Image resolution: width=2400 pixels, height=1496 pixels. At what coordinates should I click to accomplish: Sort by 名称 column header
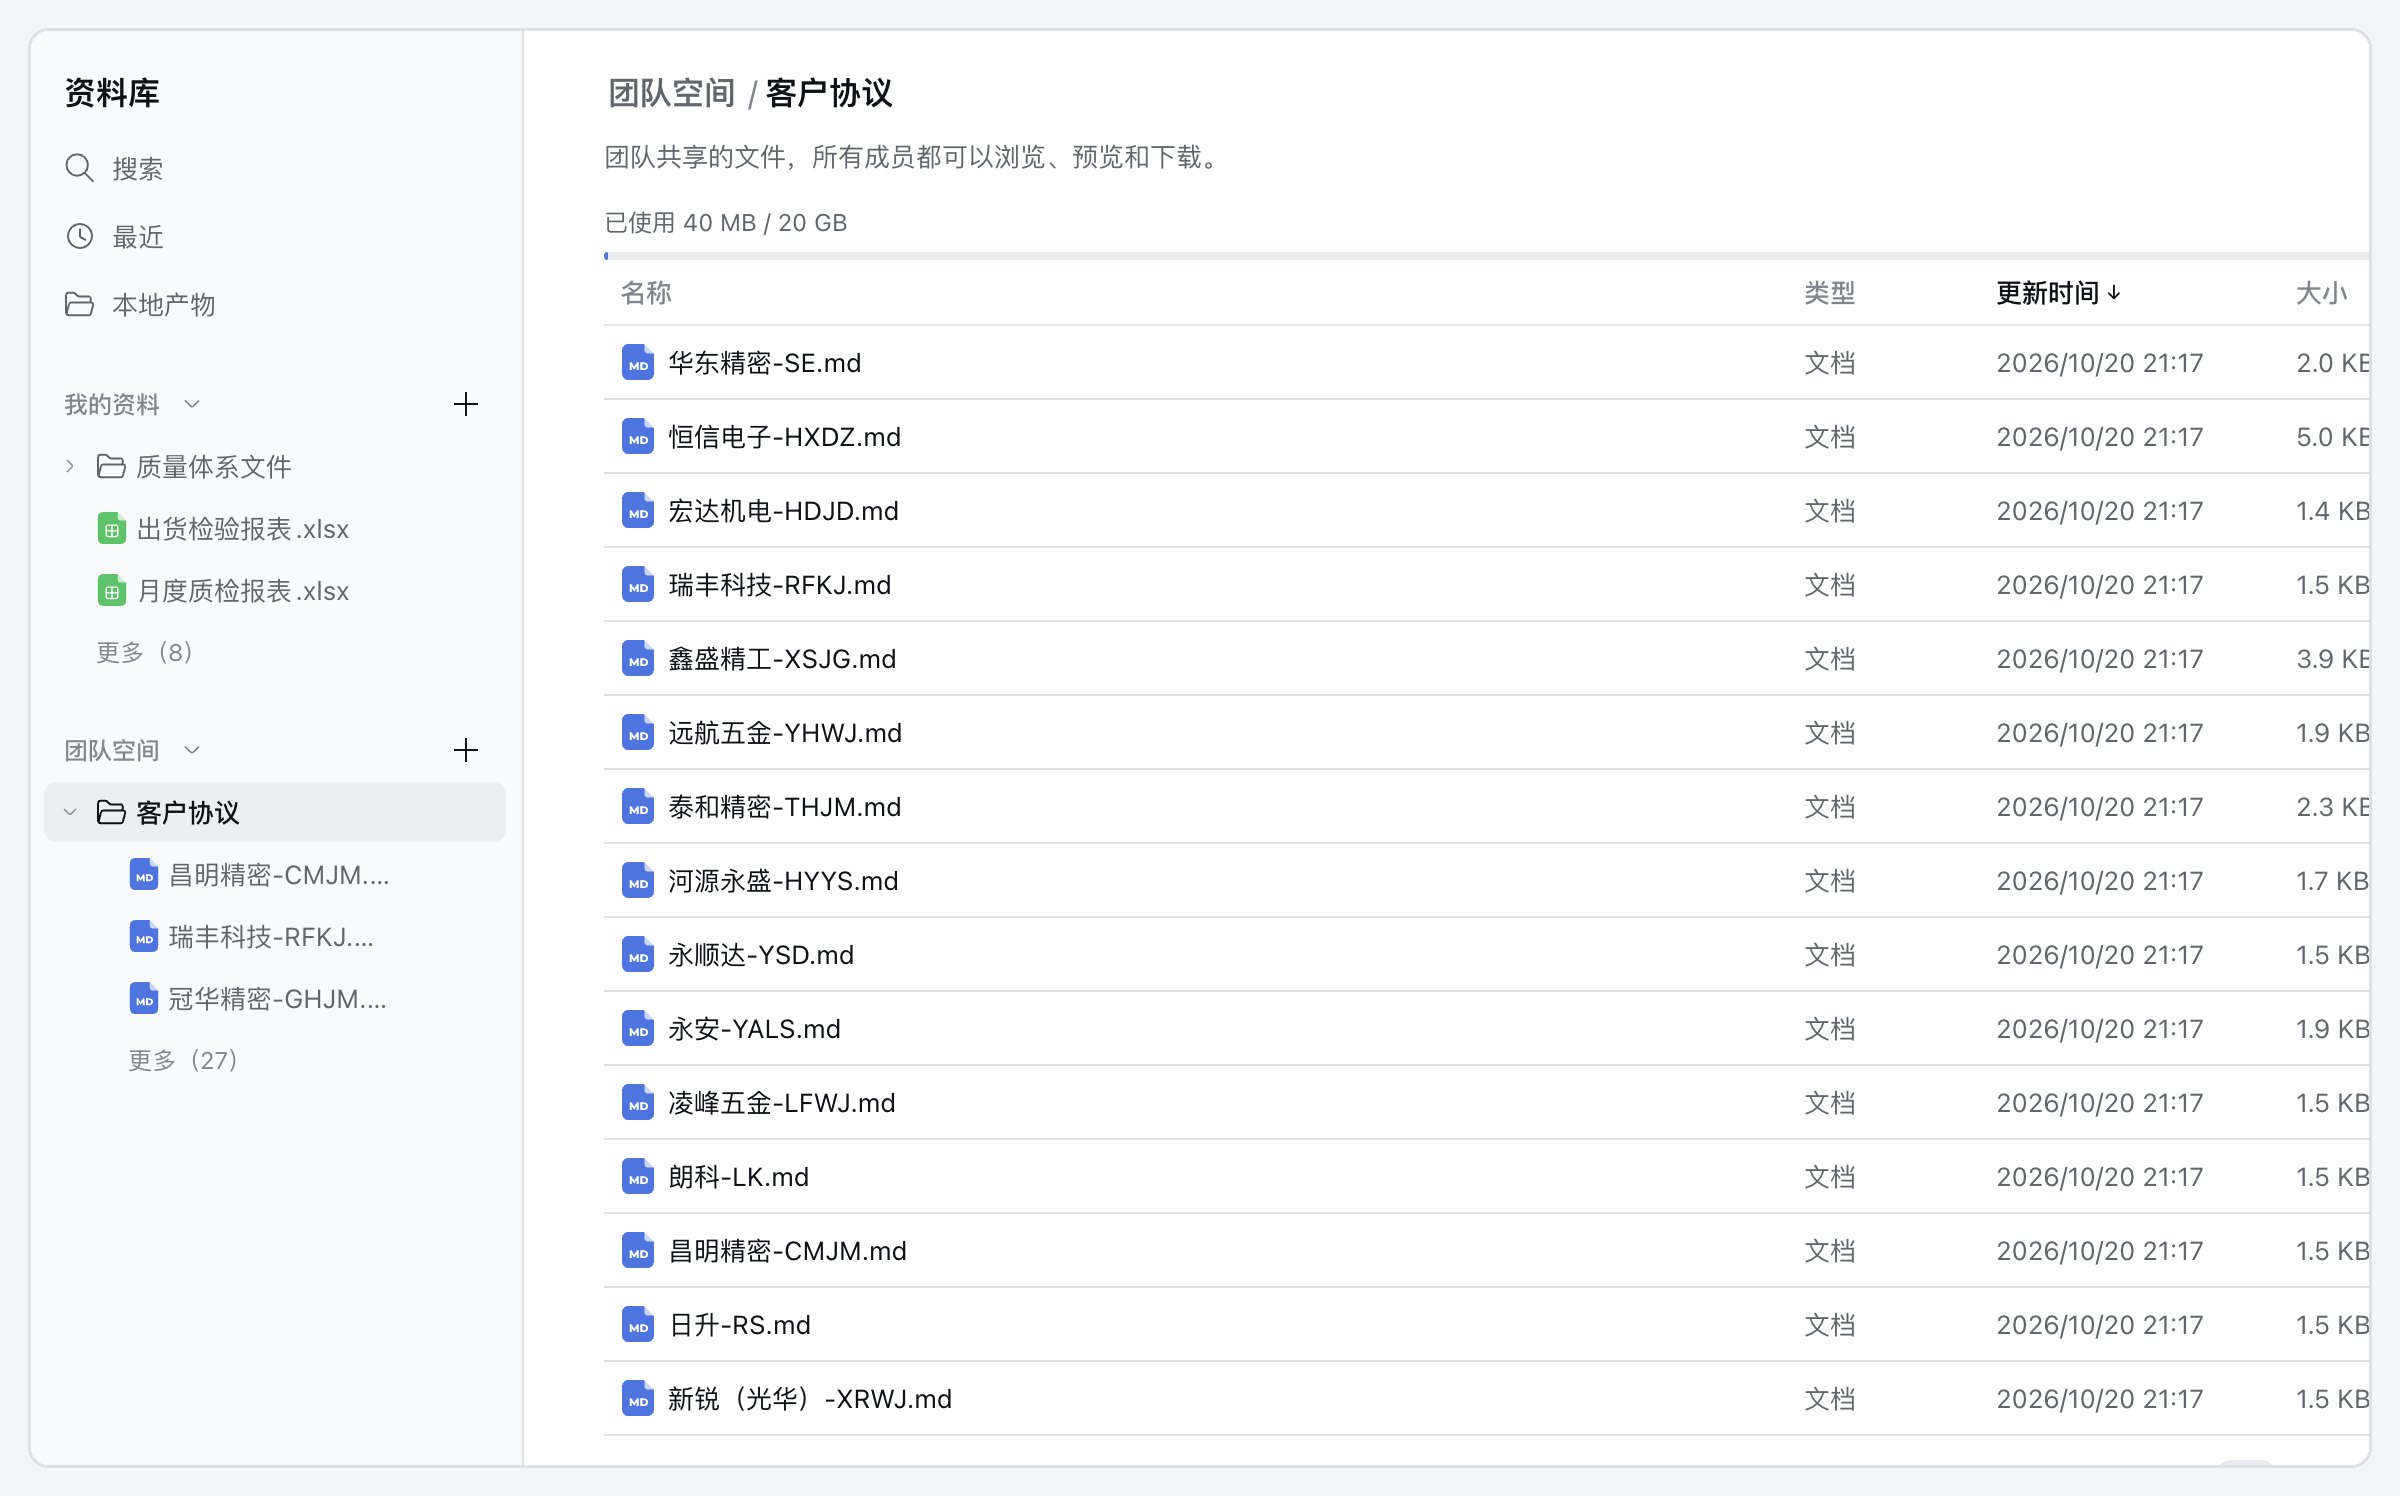point(645,293)
